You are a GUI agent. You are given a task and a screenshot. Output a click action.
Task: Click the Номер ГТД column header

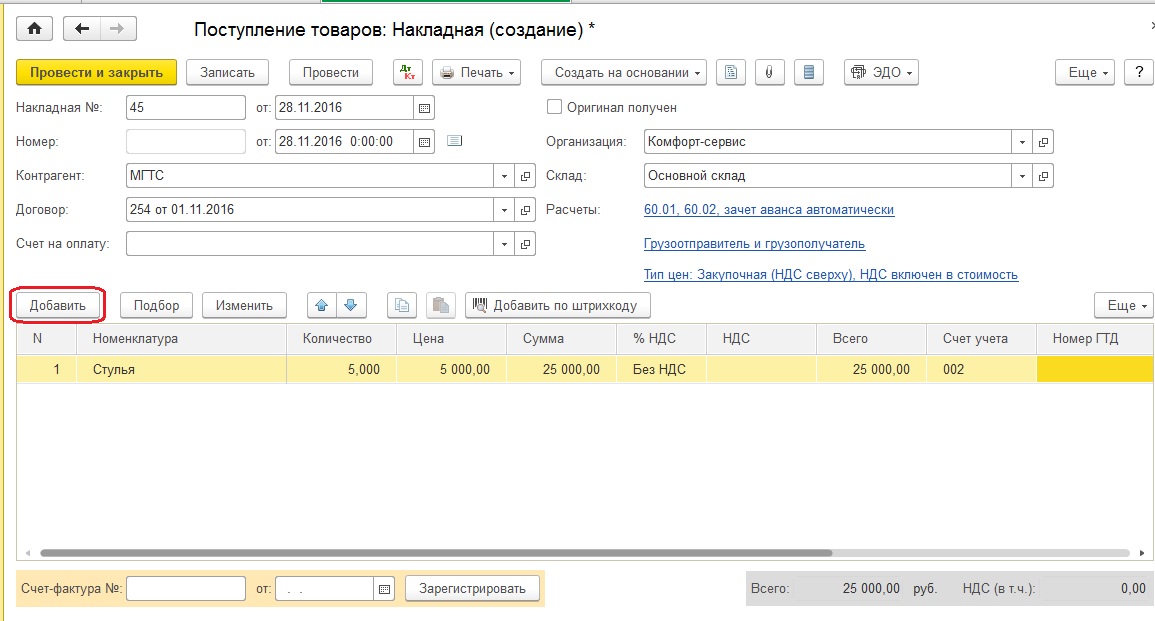coord(1095,339)
